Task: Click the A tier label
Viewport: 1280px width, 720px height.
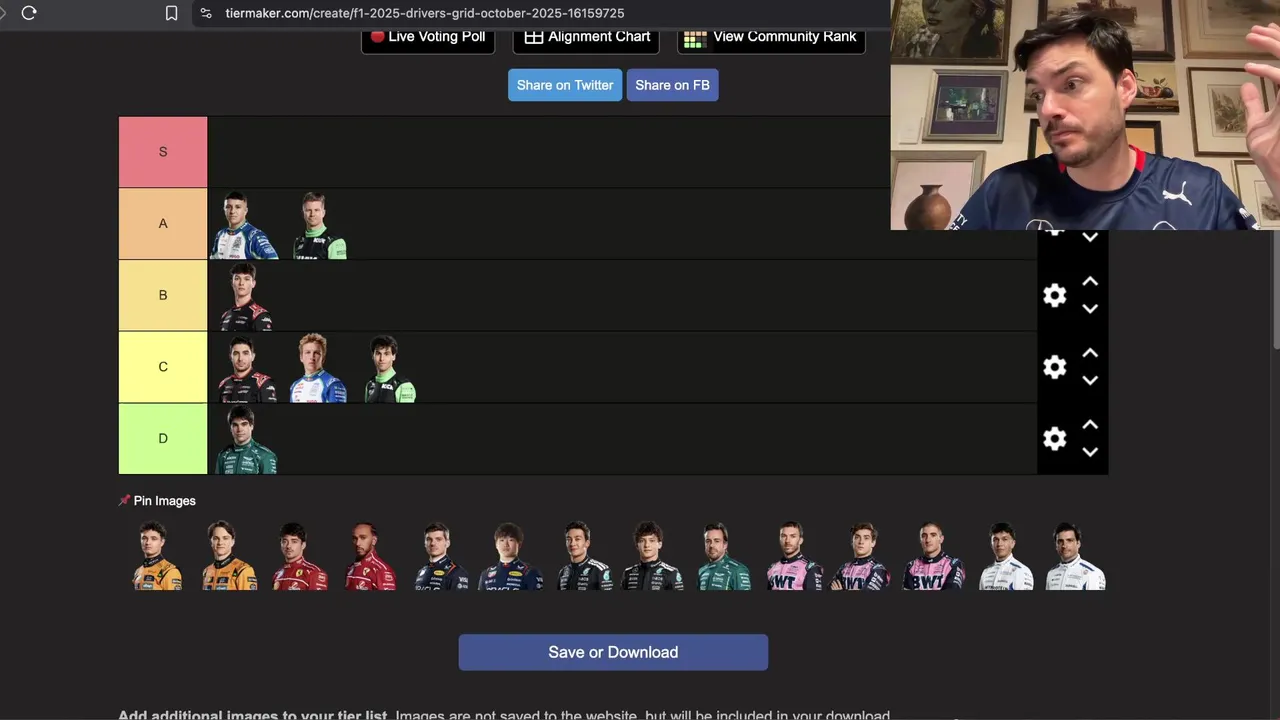Action: point(163,224)
